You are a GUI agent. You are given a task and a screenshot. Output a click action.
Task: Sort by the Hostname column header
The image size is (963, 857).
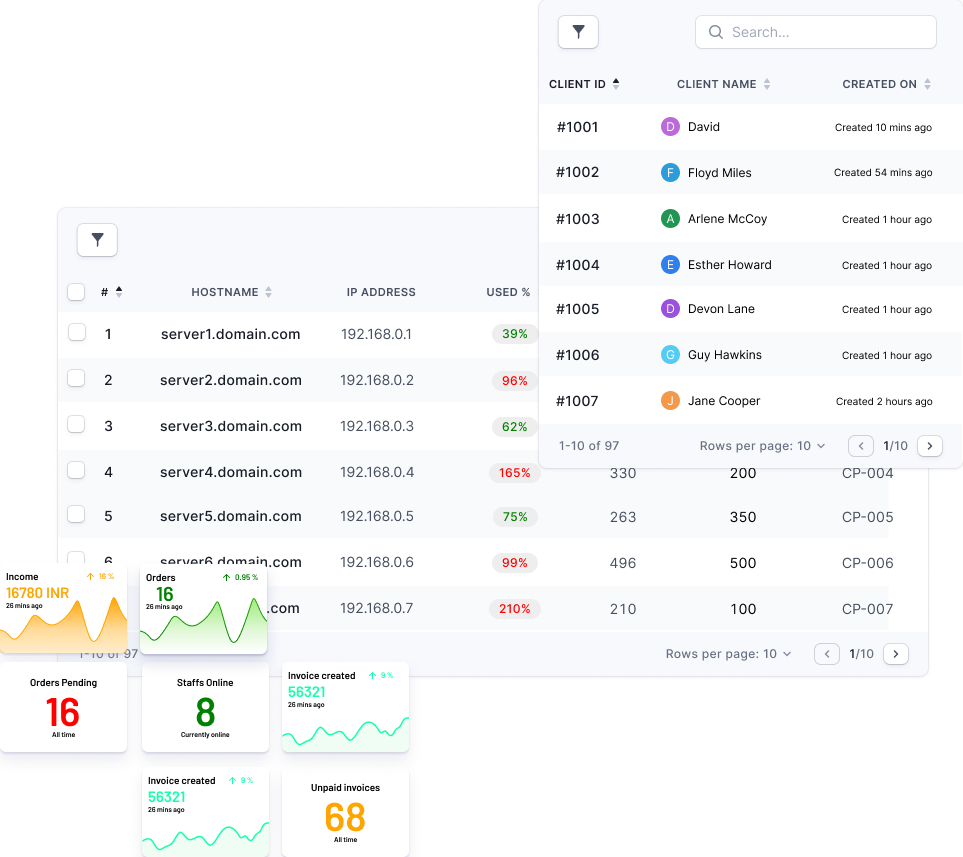pyautogui.click(x=231, y=292)
